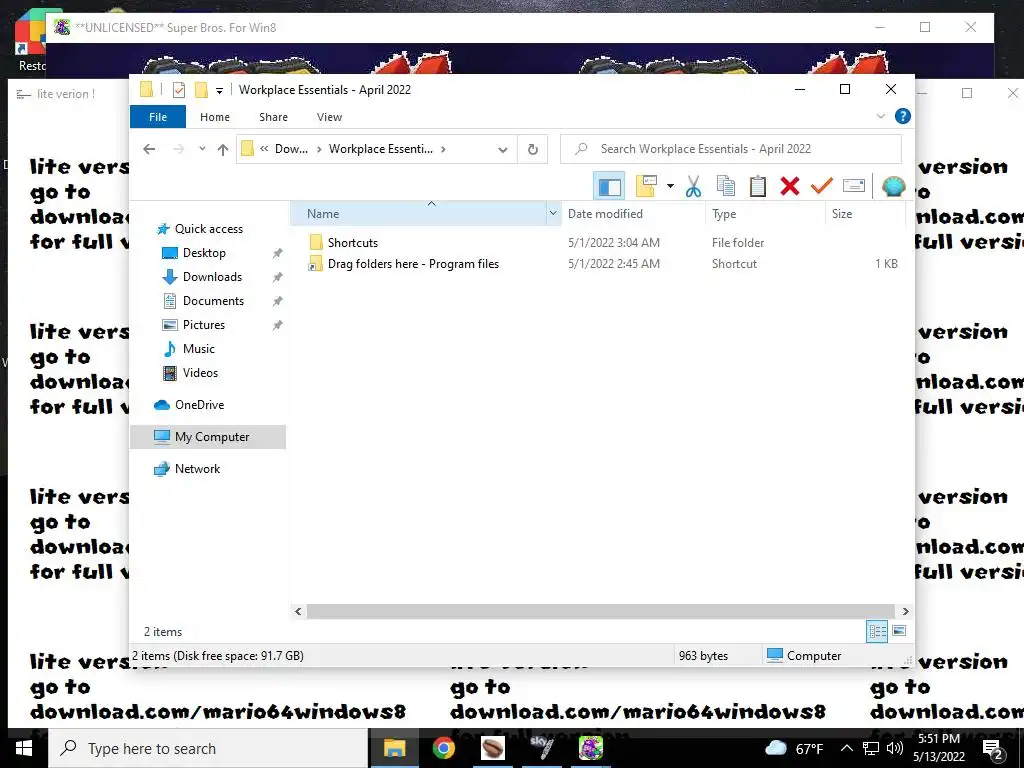Open the coffee bean app on taskbar
Screen dimensions: 1024x768
tap(492, 748)
